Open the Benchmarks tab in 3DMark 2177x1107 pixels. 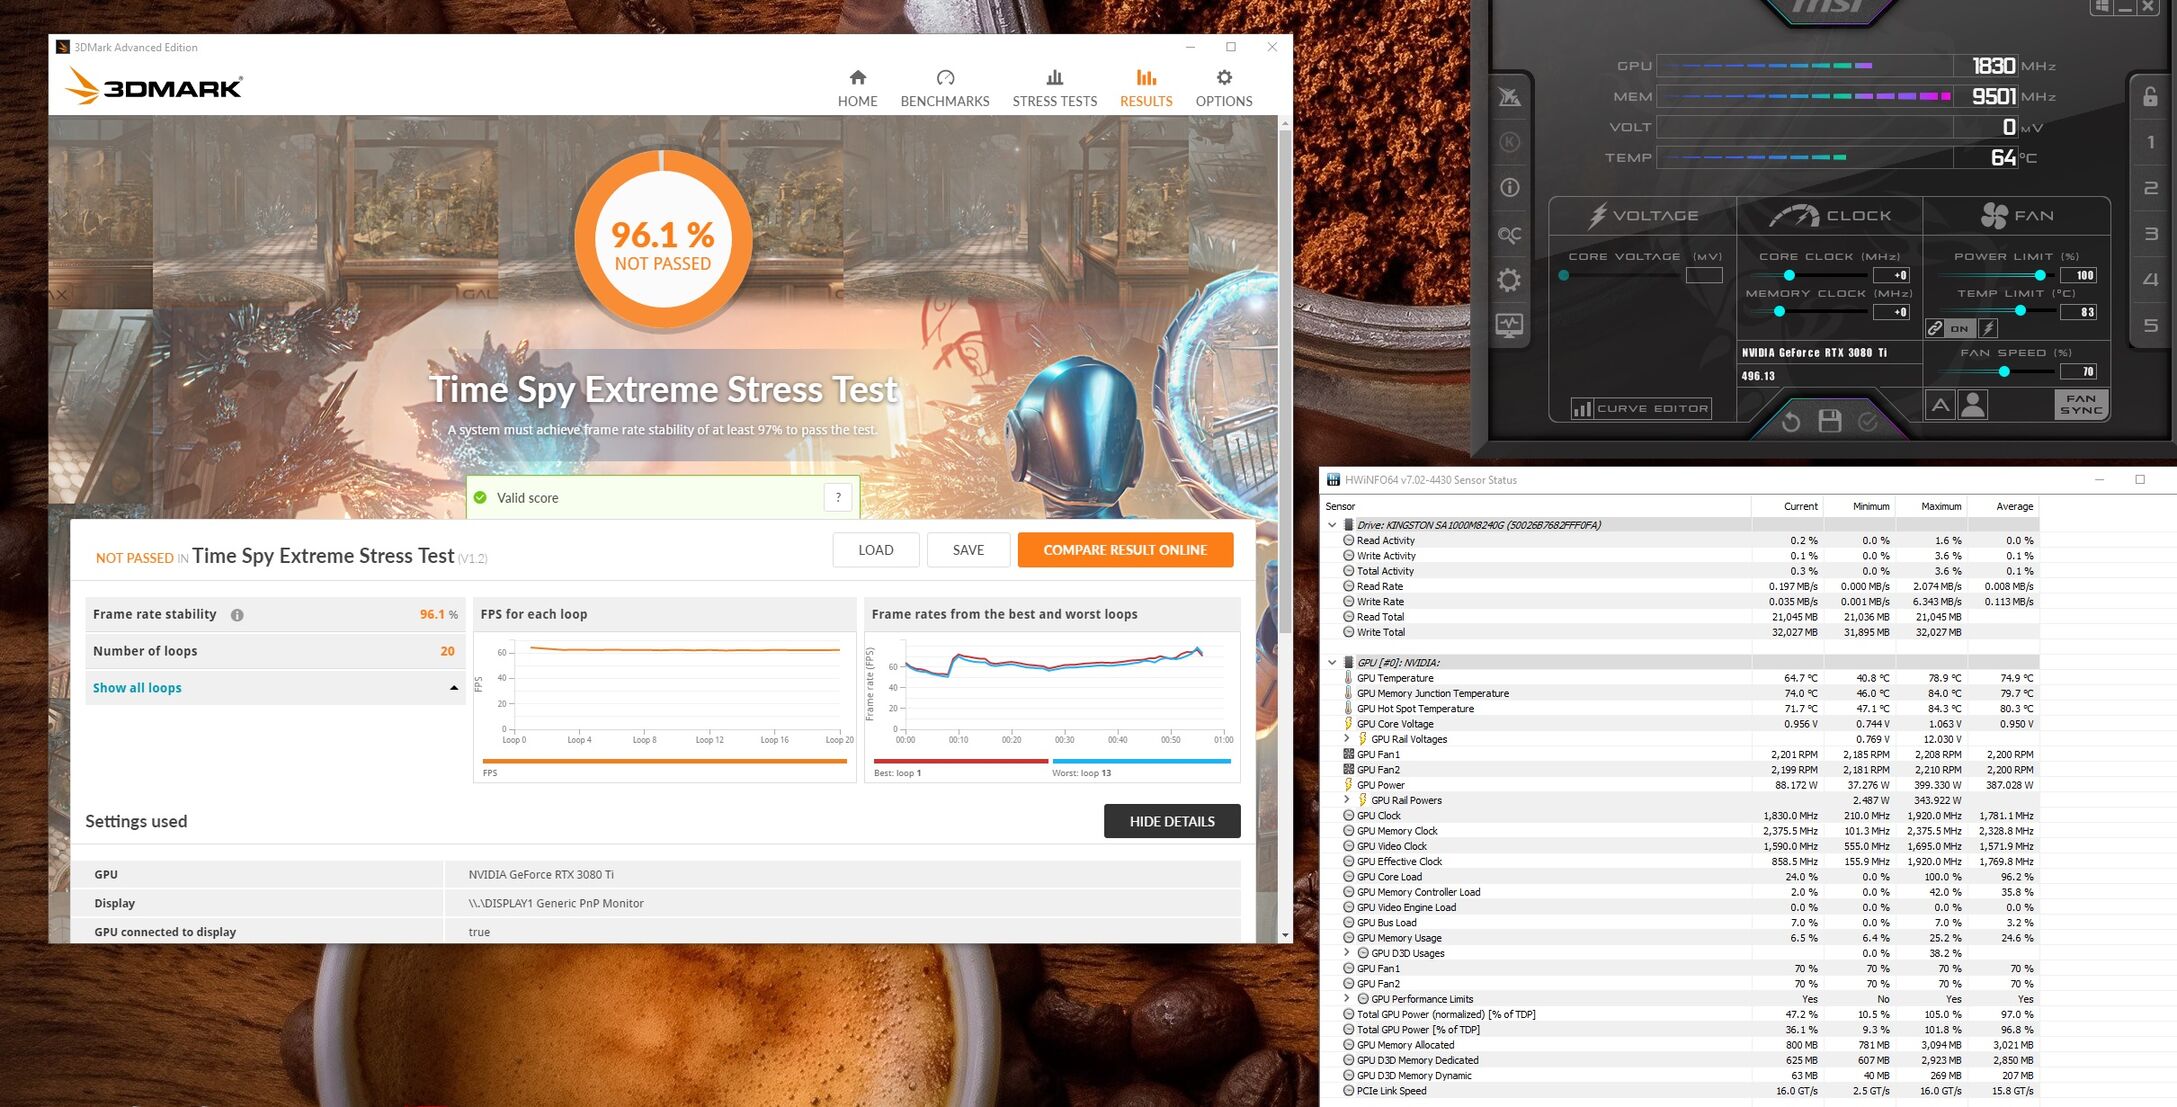click(944, 88)
